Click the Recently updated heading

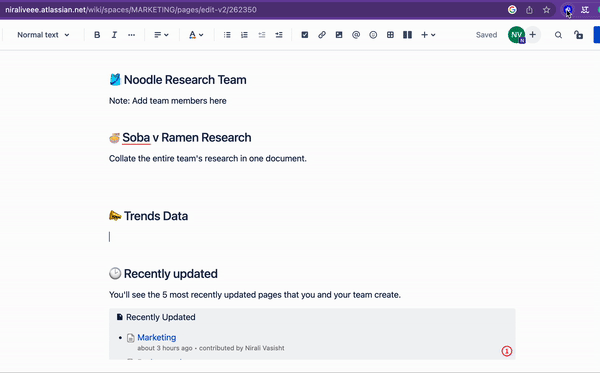171,274
